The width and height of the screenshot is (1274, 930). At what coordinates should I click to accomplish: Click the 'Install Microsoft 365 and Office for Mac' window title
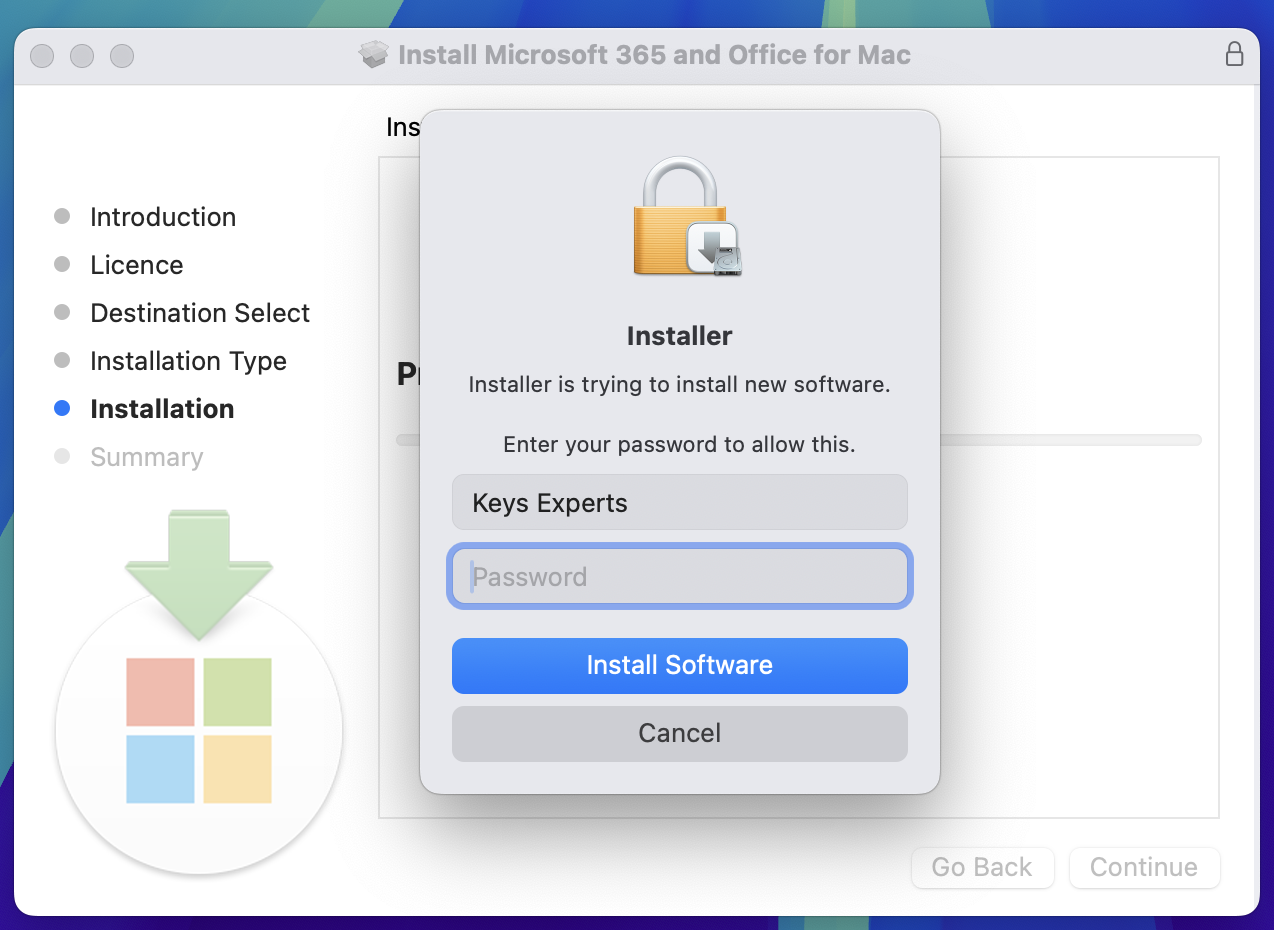[654, 54]
